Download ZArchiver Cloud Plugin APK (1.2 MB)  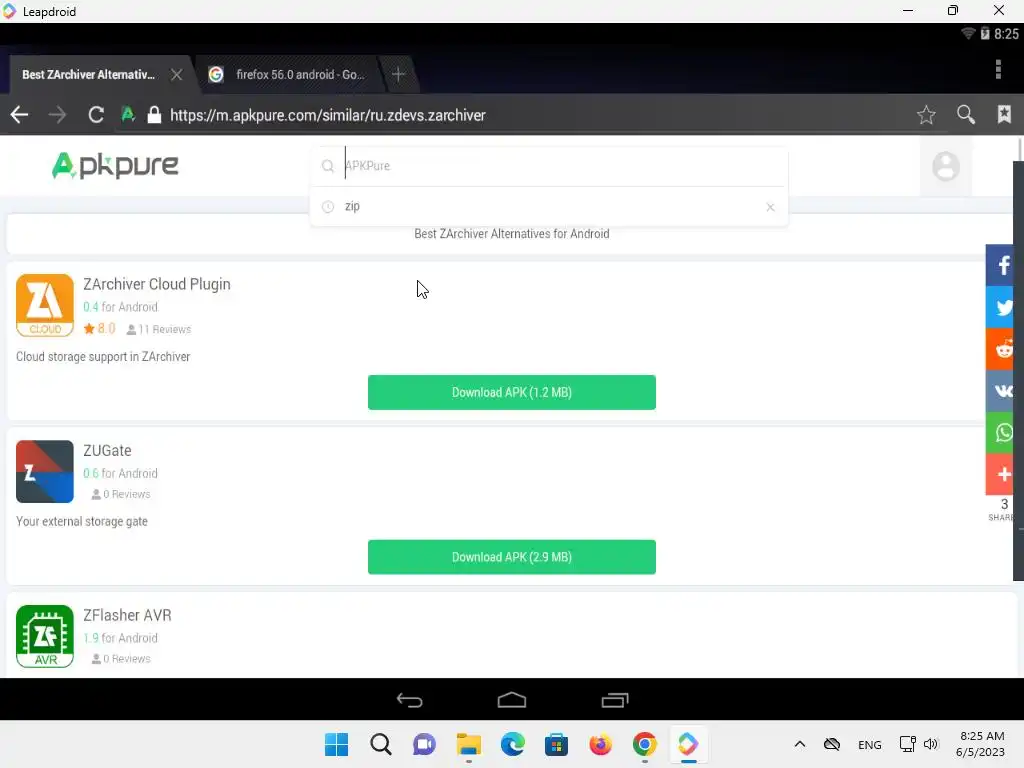pos(511,392)
